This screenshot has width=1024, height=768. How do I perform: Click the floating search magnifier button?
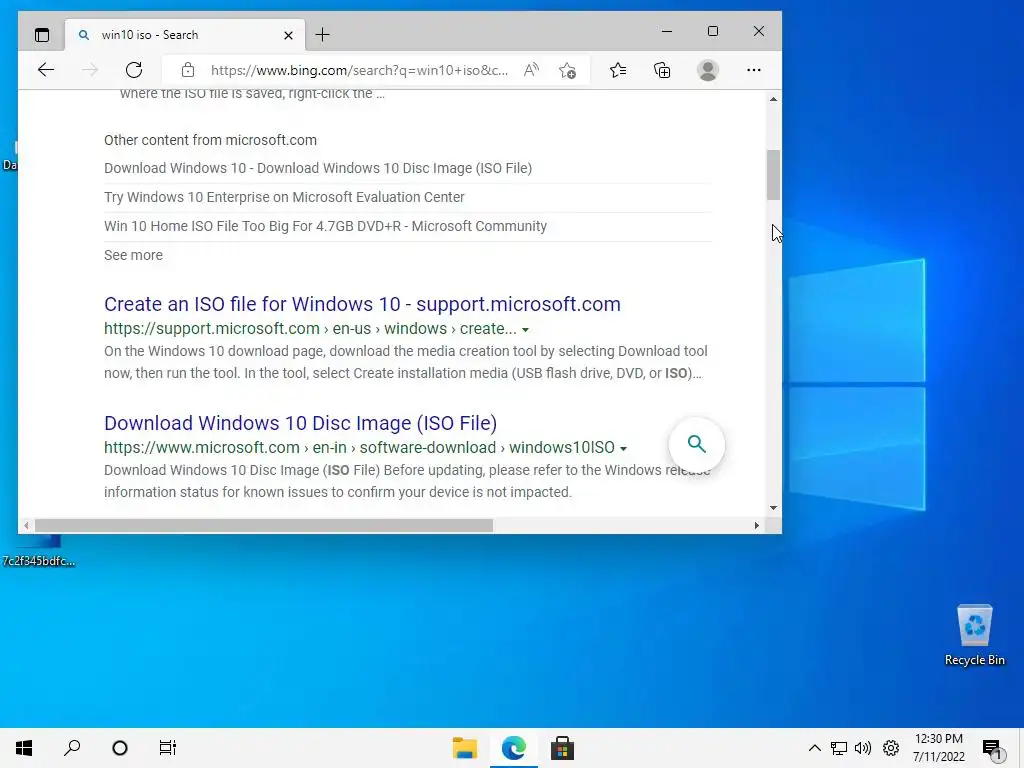pos(697,444)
